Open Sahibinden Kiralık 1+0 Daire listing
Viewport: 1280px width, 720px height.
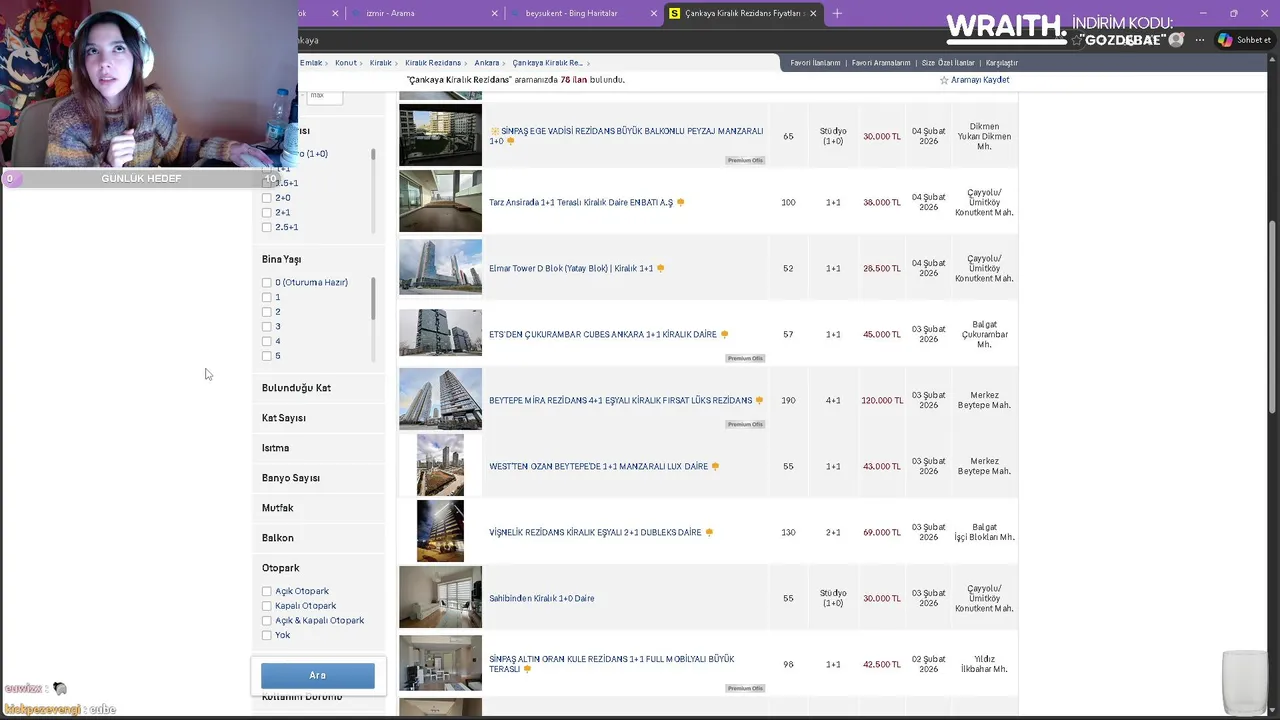coord(541,598)
